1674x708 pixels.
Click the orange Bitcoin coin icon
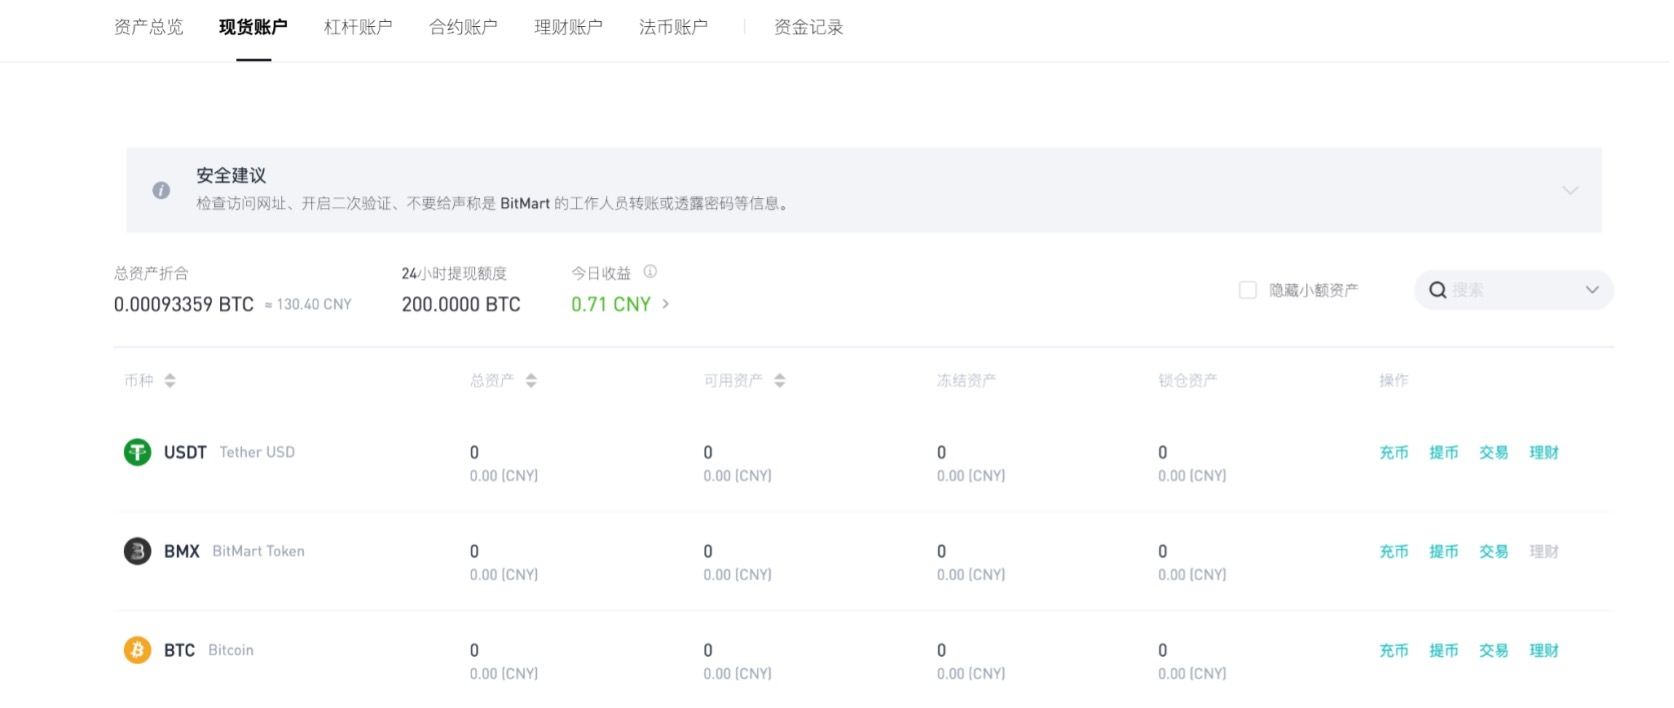point(137,650)
